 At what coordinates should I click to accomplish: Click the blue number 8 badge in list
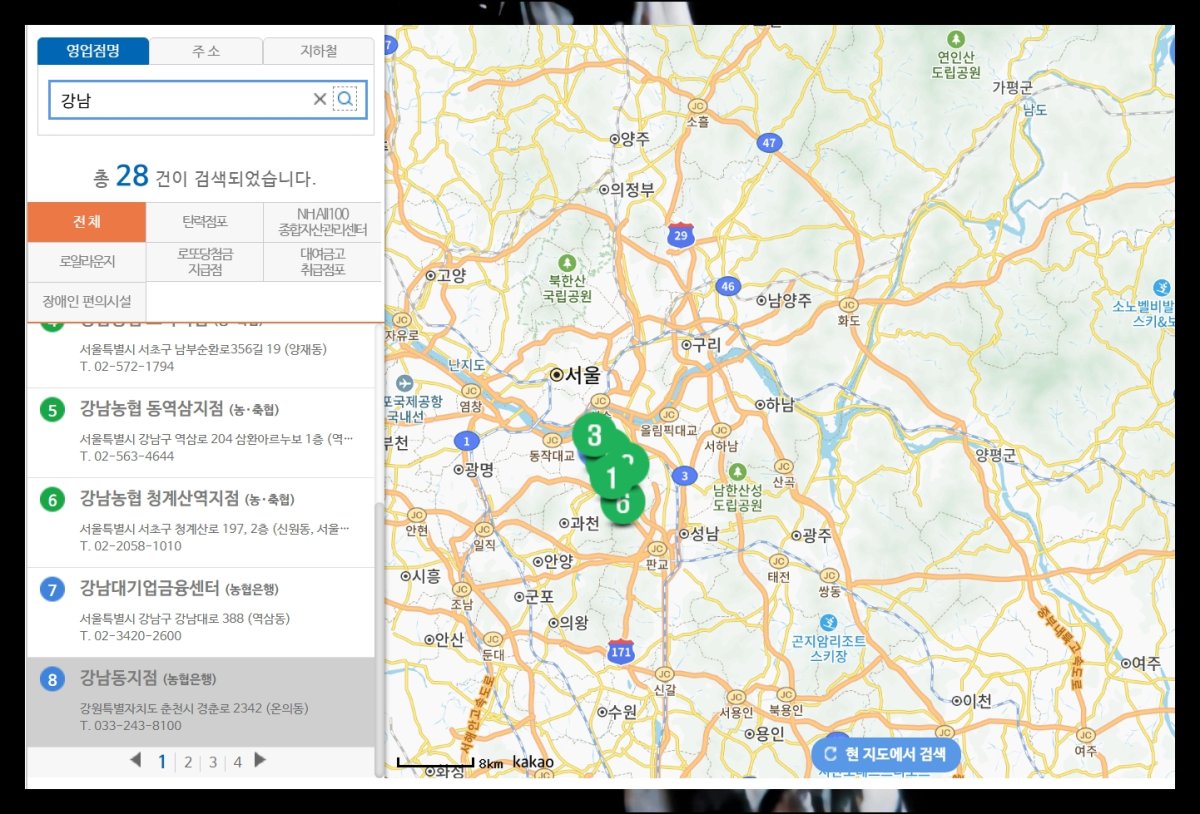pyautogui.click(x=53, y=680)
